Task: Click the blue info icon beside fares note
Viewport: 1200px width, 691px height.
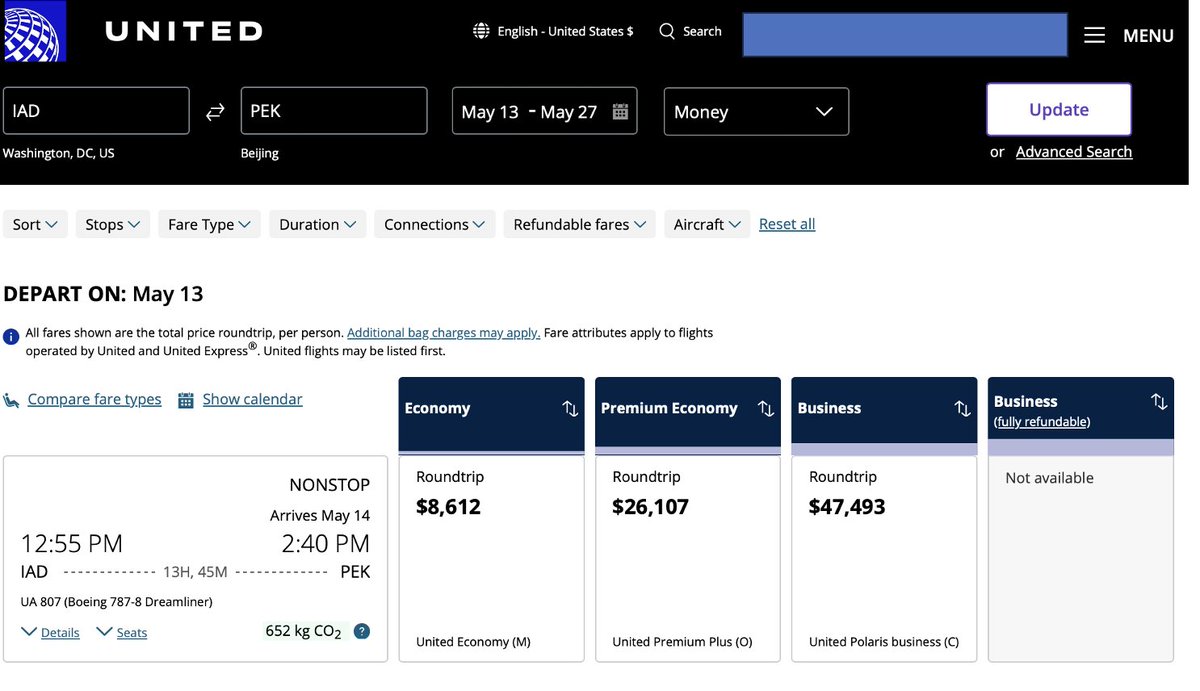Action: pos(11,337)
